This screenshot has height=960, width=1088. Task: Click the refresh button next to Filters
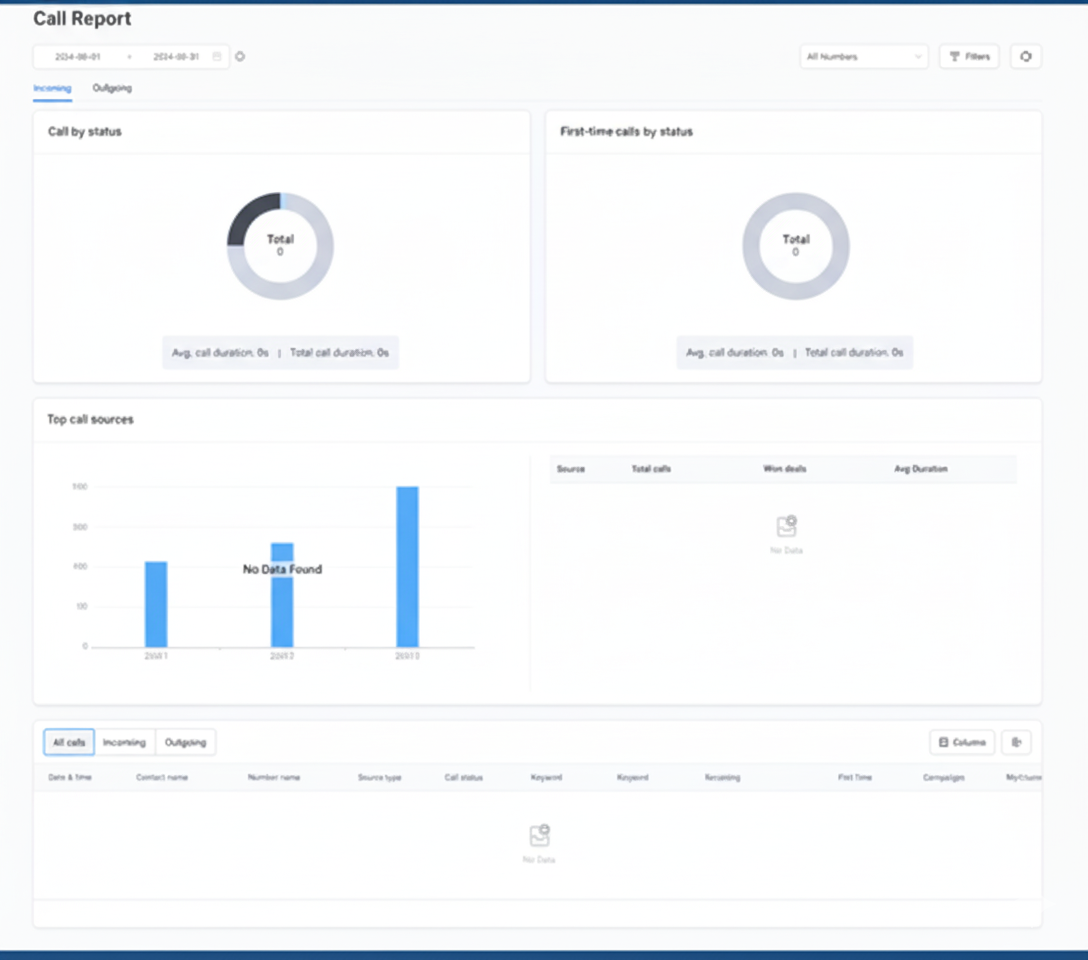point(1025,57)
